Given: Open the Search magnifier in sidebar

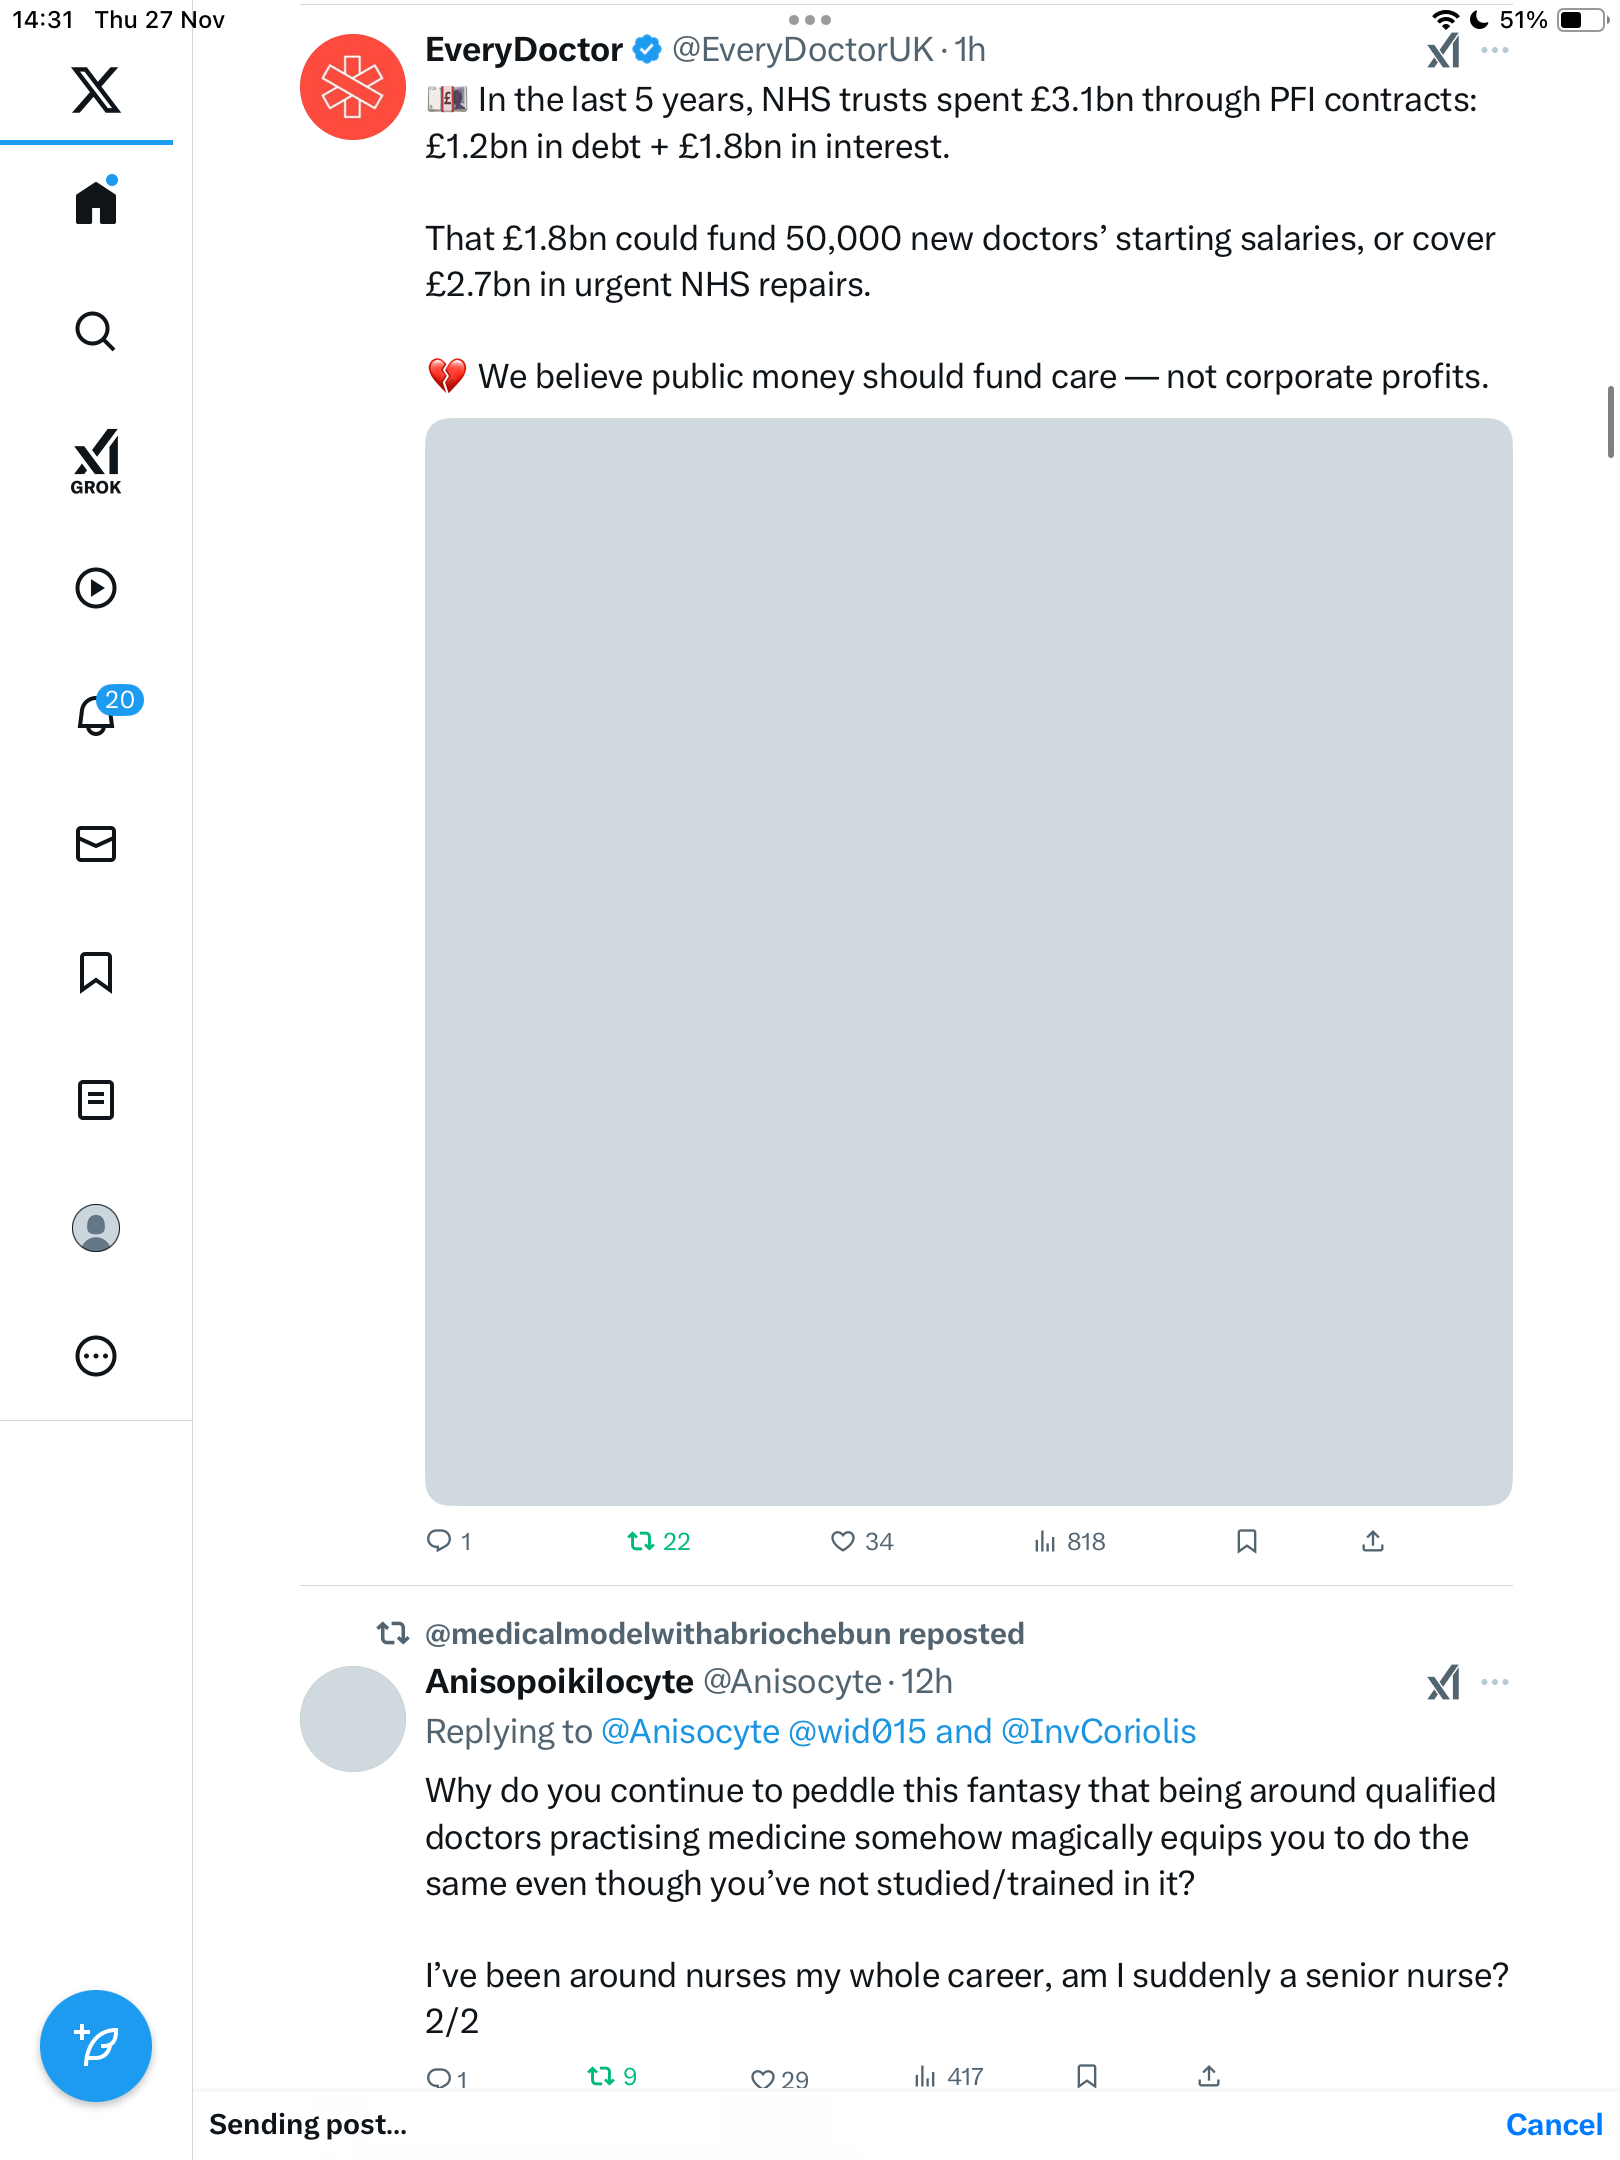Looking at the screenshot, I should click(x=96, y=331).
